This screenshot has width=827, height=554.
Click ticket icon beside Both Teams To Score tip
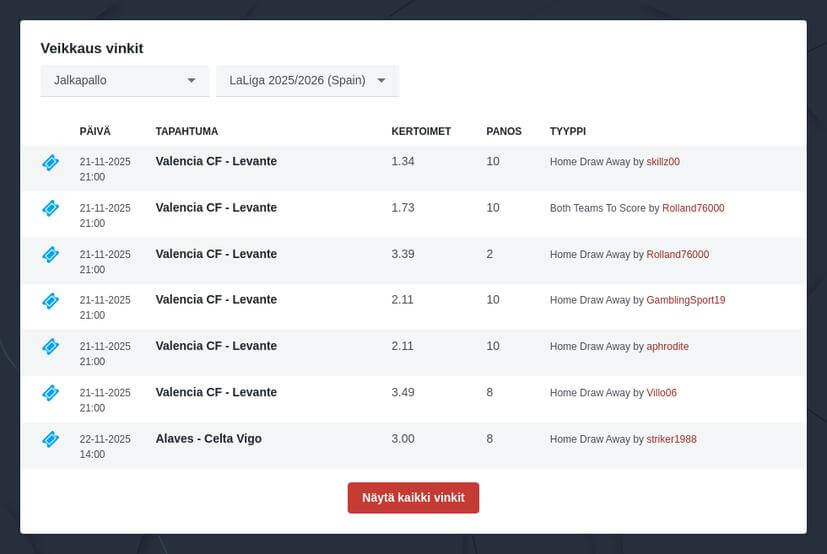[50, 208]
